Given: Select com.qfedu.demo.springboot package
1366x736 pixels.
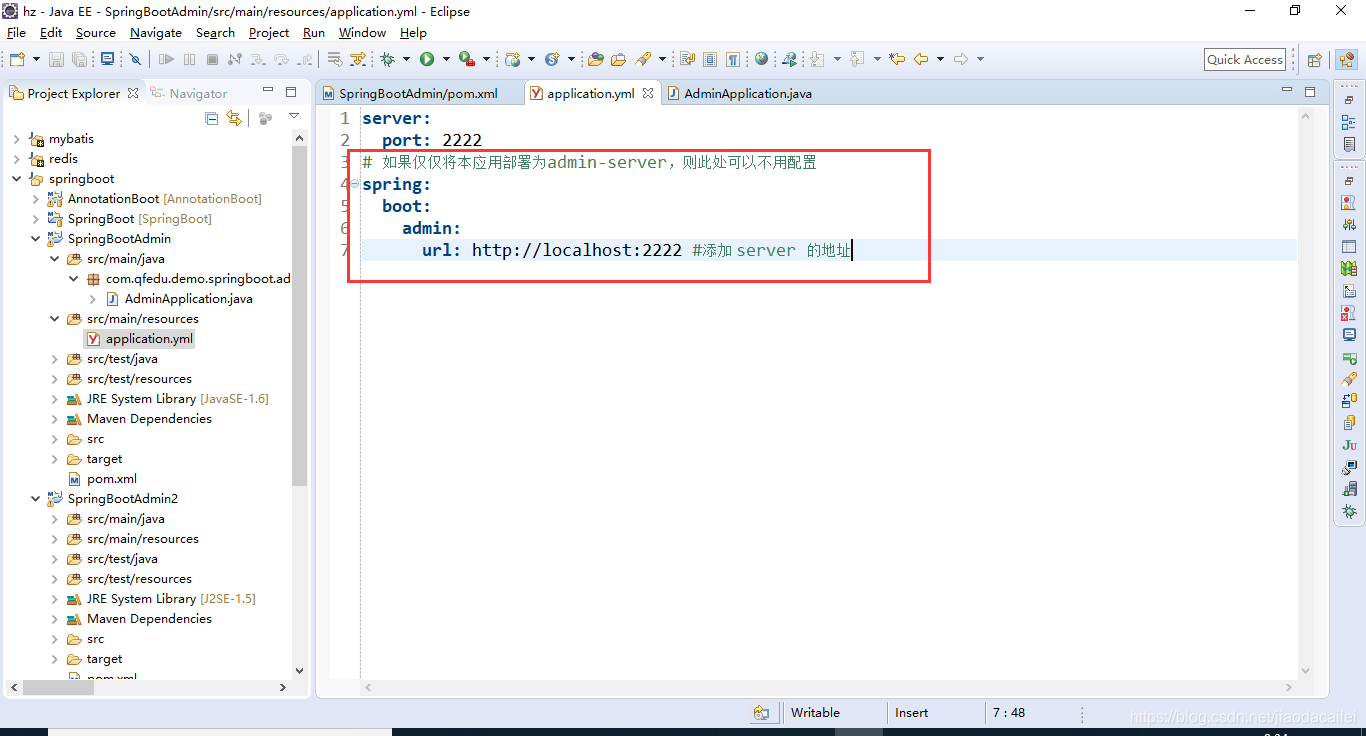Looking at the screenshot, I should 189,279.
